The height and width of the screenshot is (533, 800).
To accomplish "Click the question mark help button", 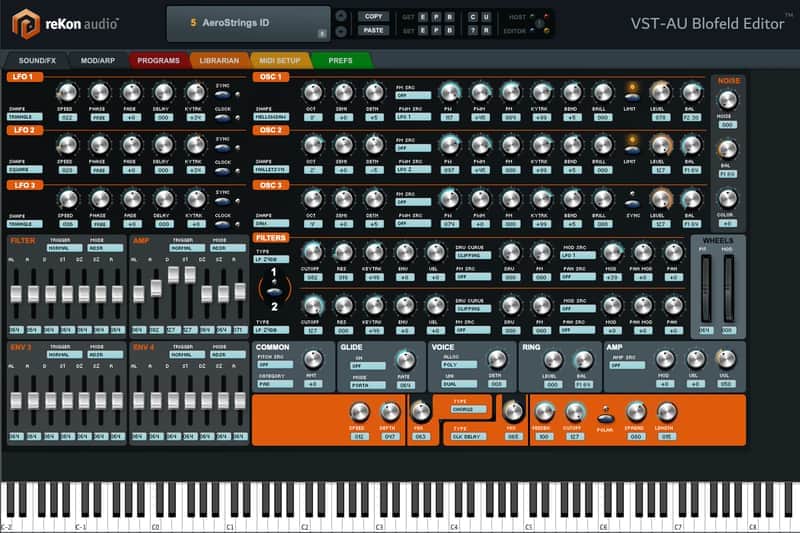I will [472, 31].
